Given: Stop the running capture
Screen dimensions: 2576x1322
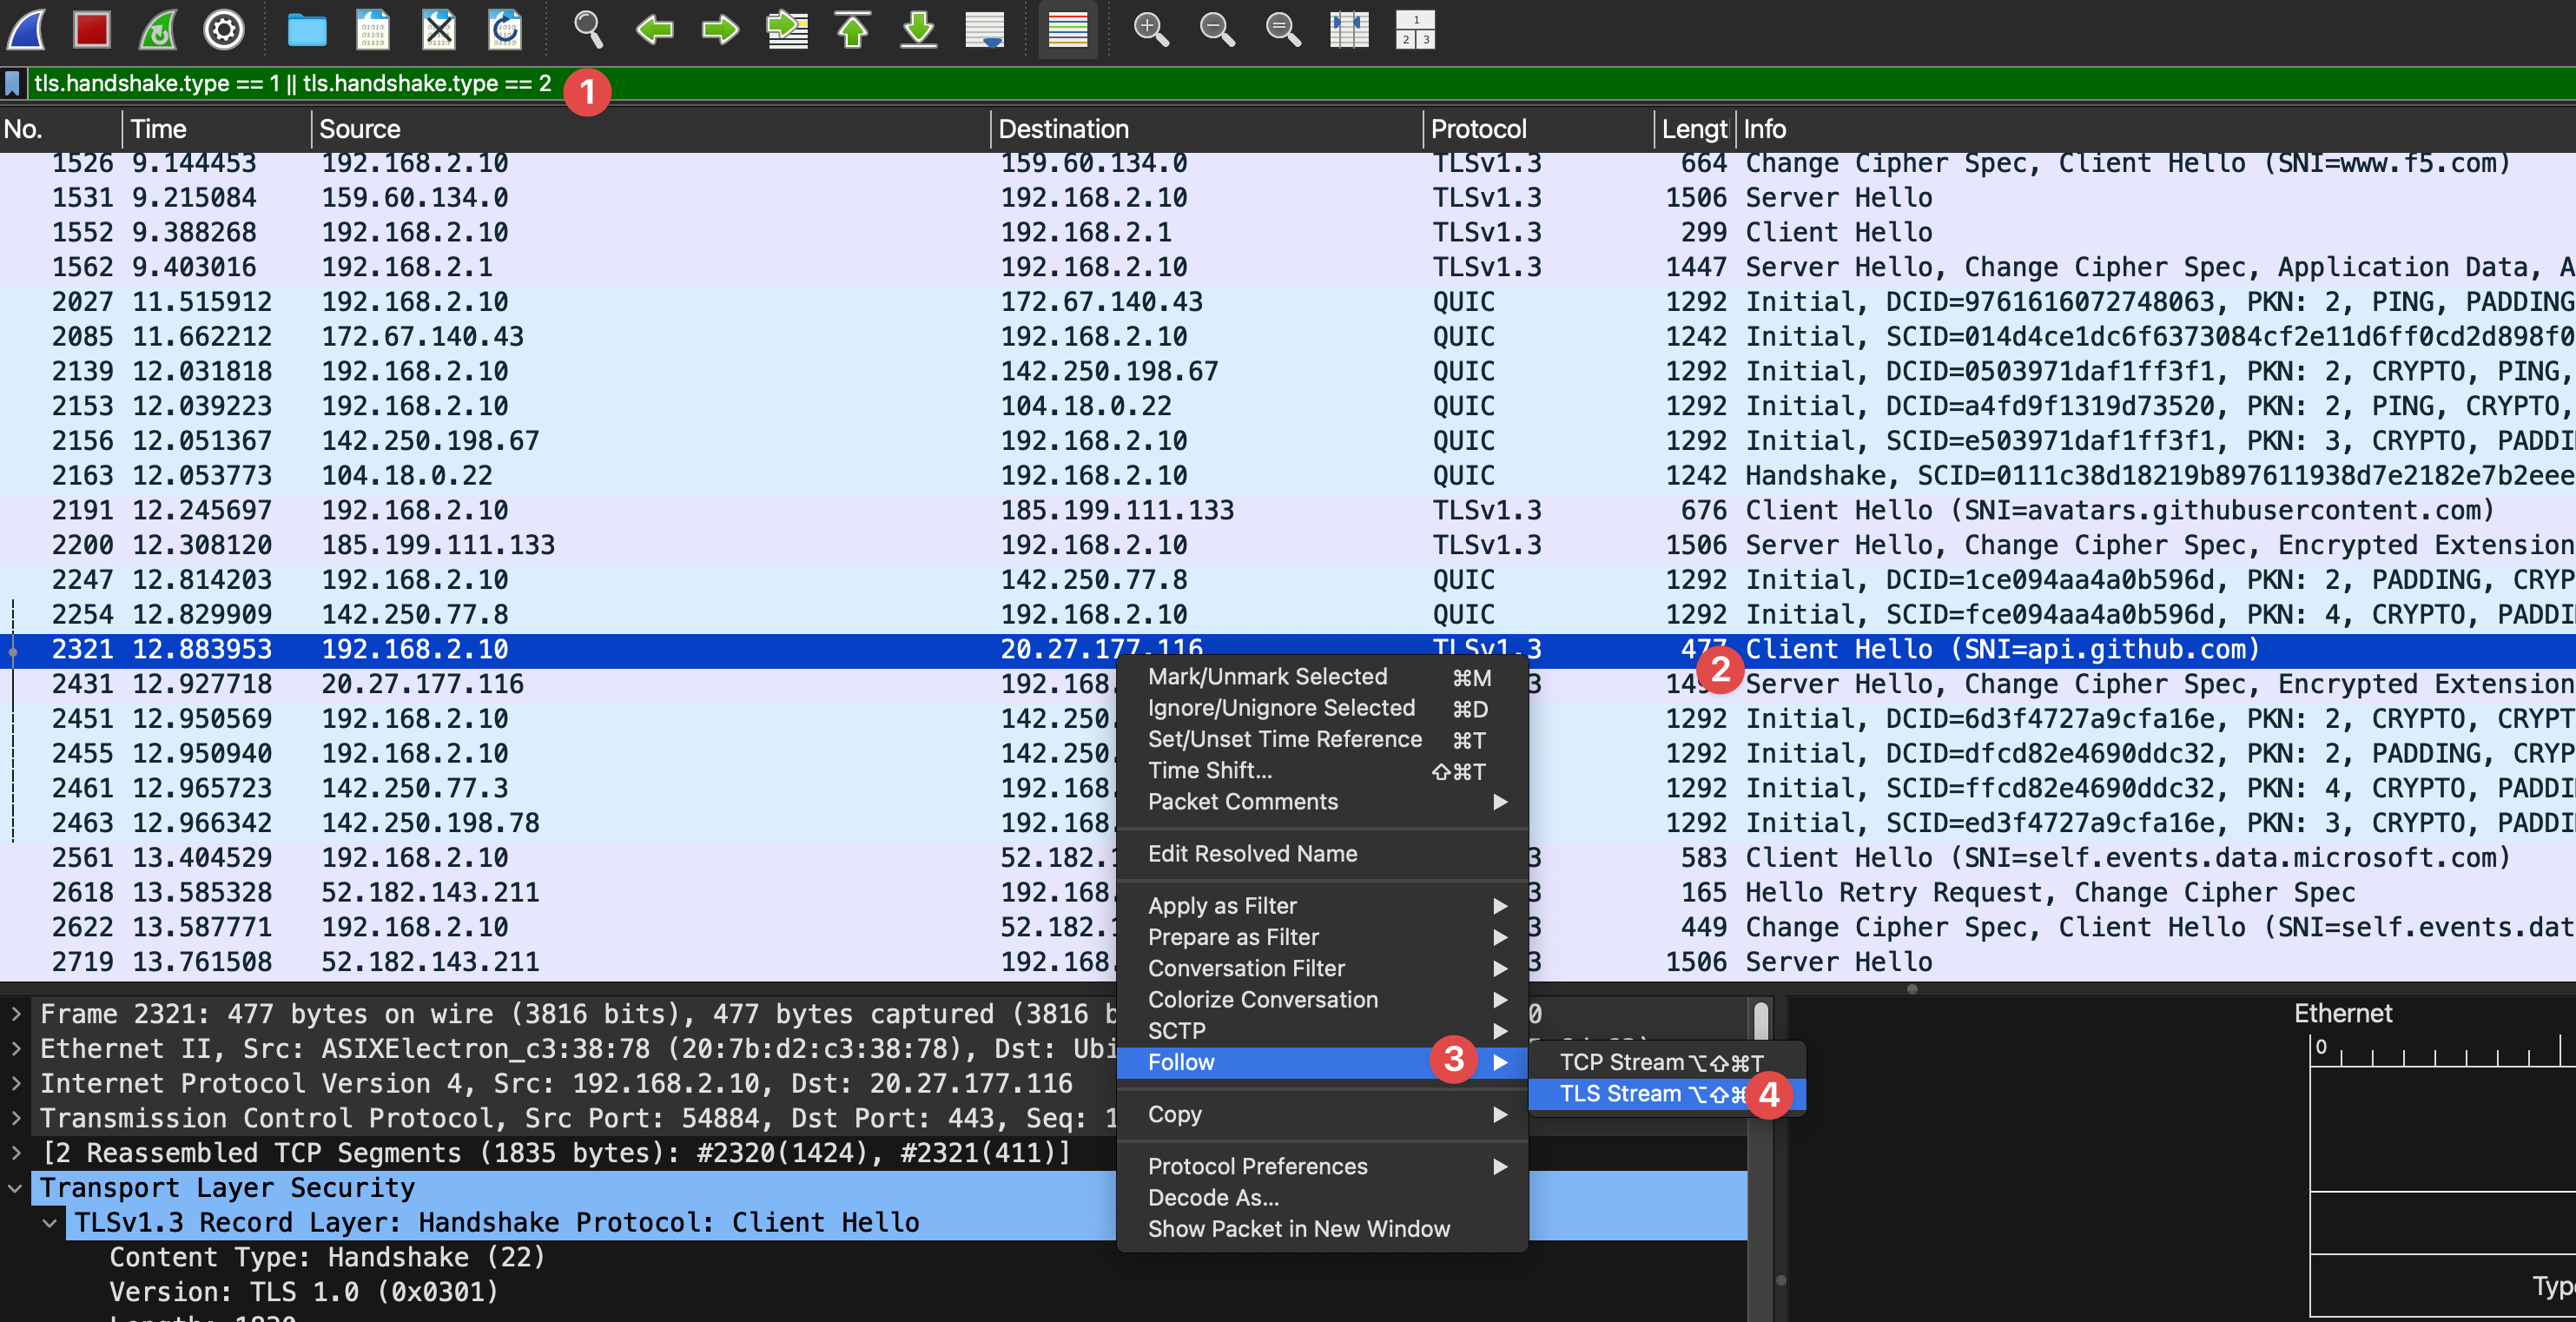Looking at the screenshot, I should (x=92, y=30).
